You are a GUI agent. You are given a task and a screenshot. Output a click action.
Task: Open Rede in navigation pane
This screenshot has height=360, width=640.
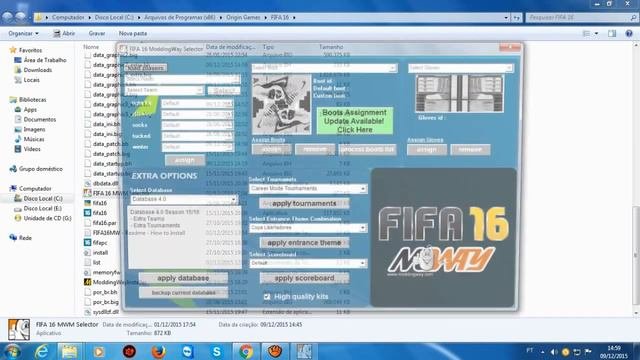(x=25, y=238)
